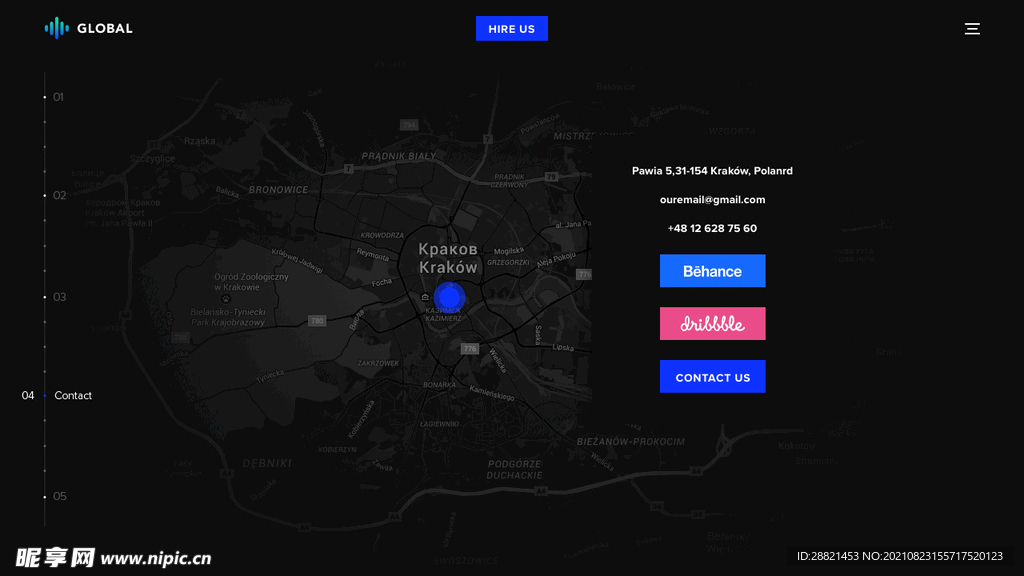Go to section 05 in side navigation
Screen dimensions: 1024x576
(59, 496)
